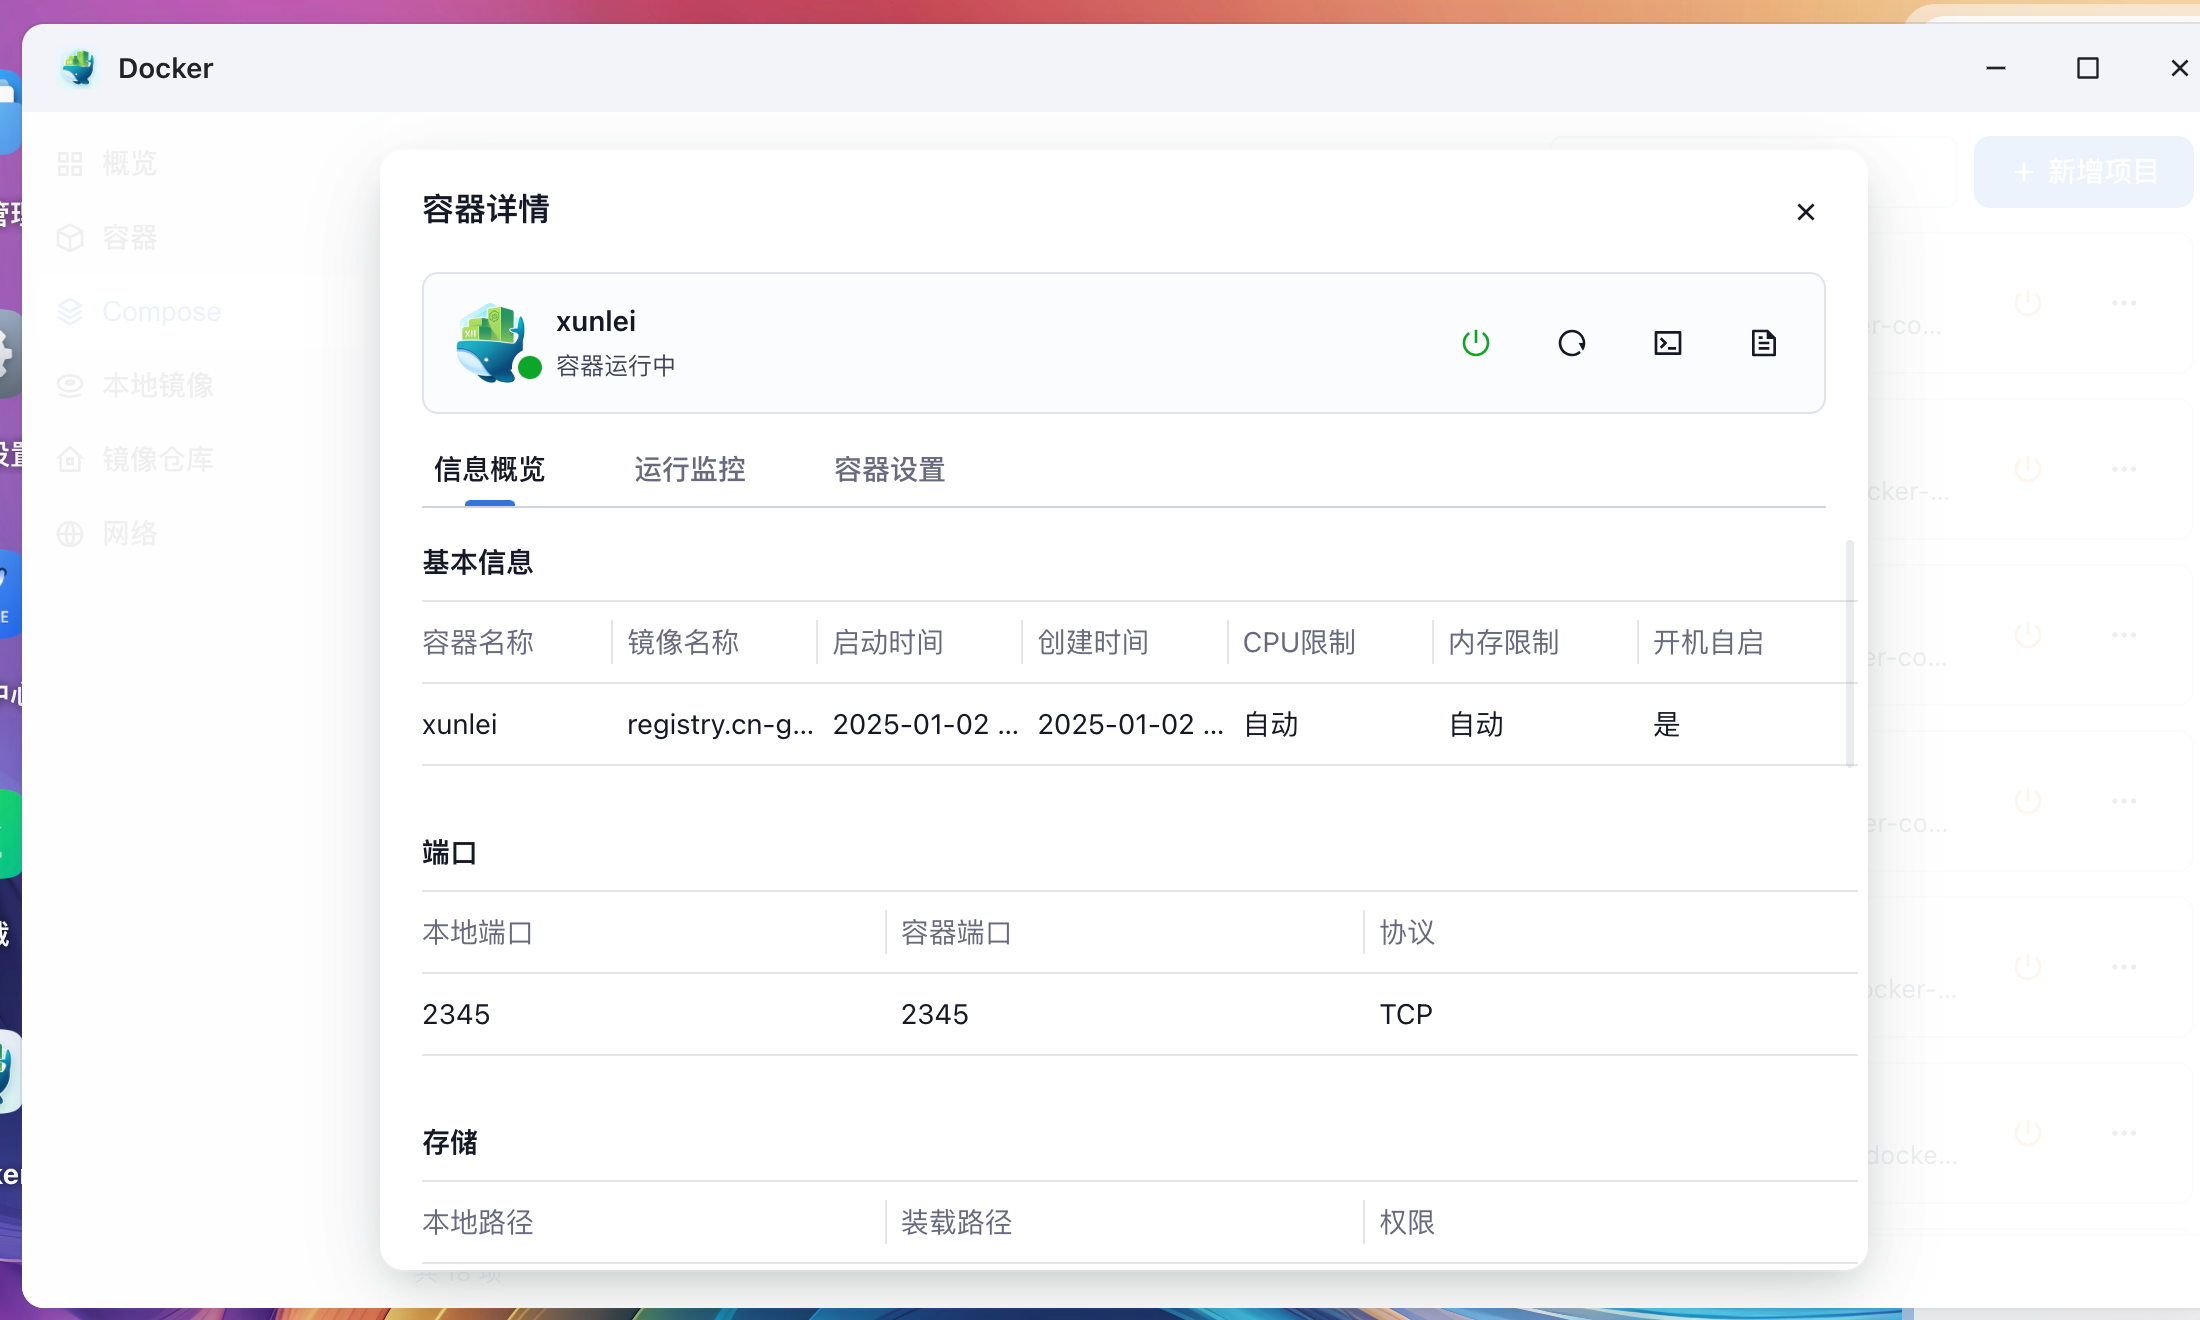
Task: Open the container log document icon
Action: click(x=1764, y=343)
